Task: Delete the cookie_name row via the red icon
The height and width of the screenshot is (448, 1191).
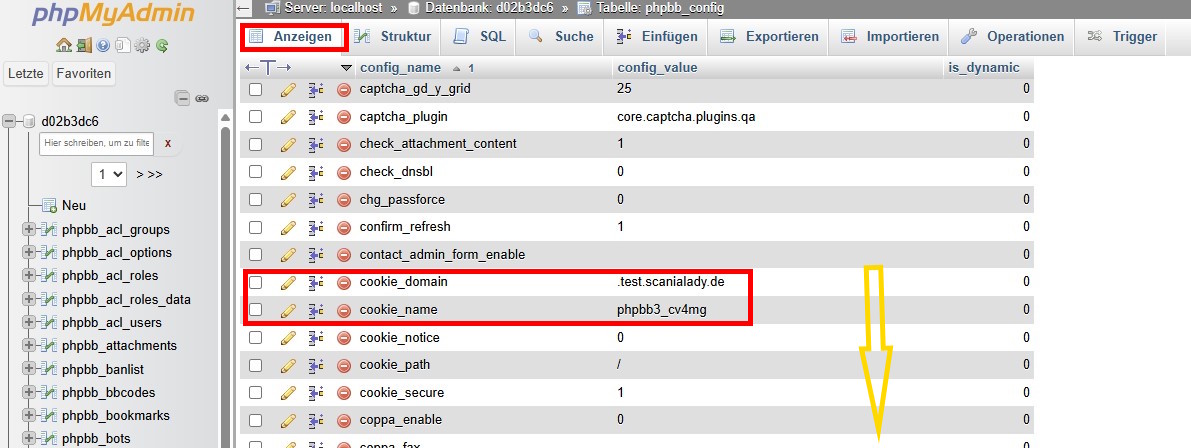Action: click(345, 310)
